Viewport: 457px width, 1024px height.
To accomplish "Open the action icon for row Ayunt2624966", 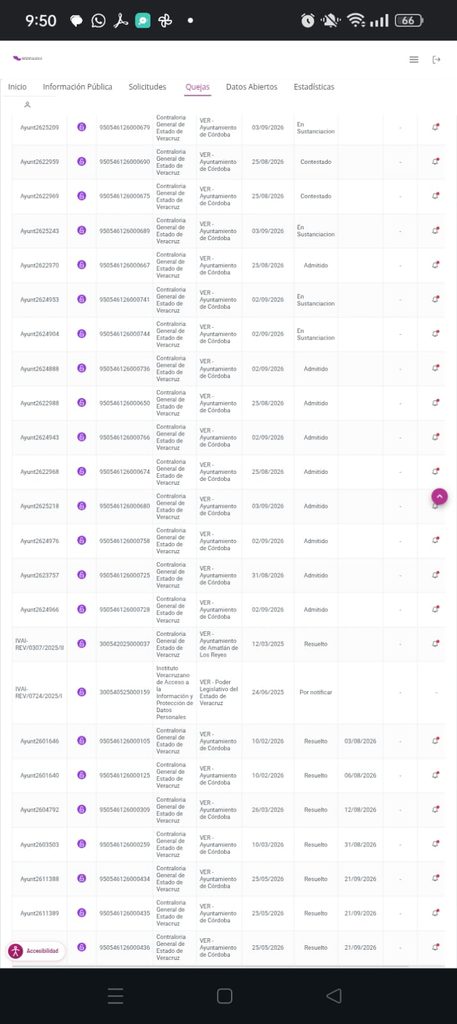I will point(435,609).
